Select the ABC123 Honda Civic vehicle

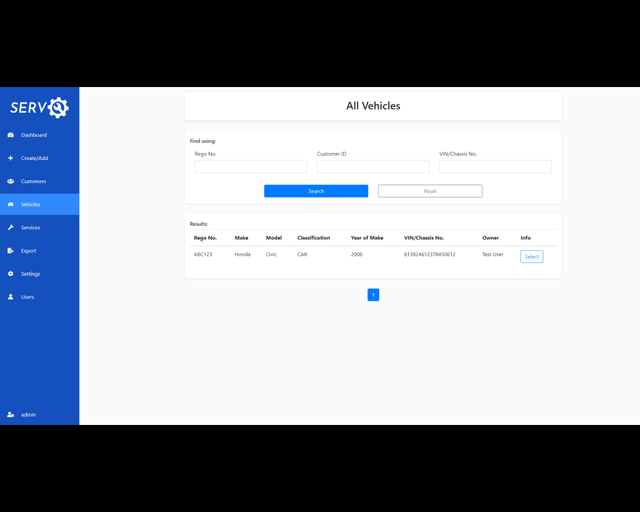pyautogui.click(x=531, y=257)
